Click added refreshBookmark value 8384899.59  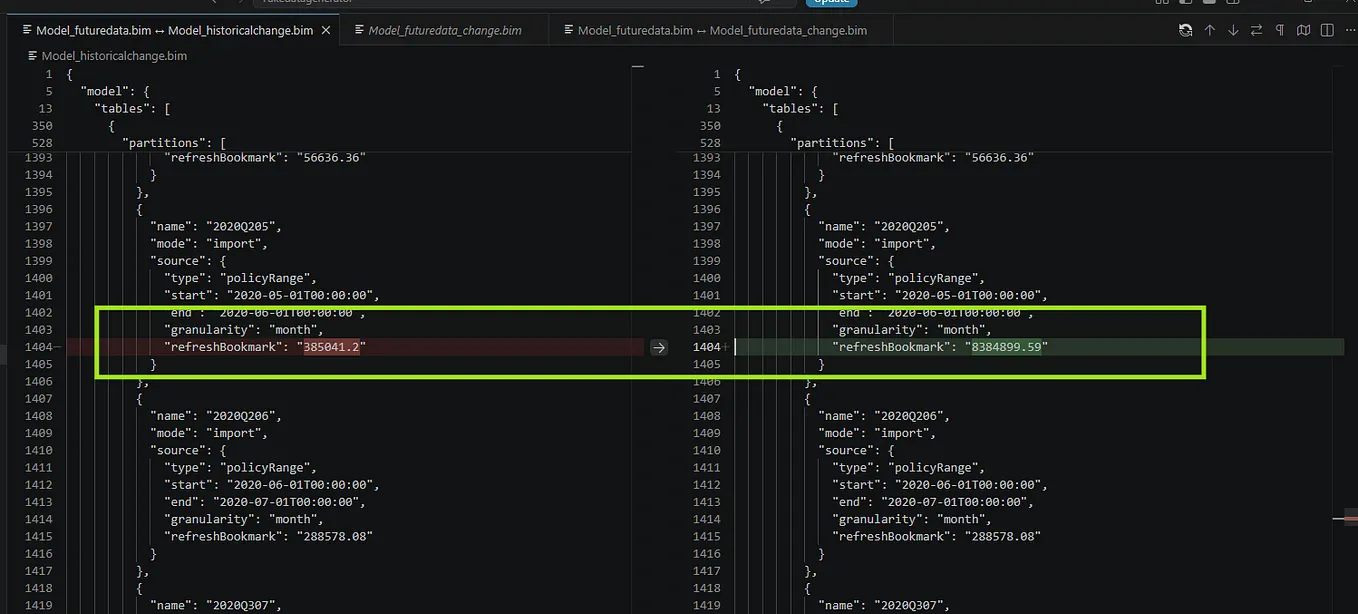(x=1007, y=347)
